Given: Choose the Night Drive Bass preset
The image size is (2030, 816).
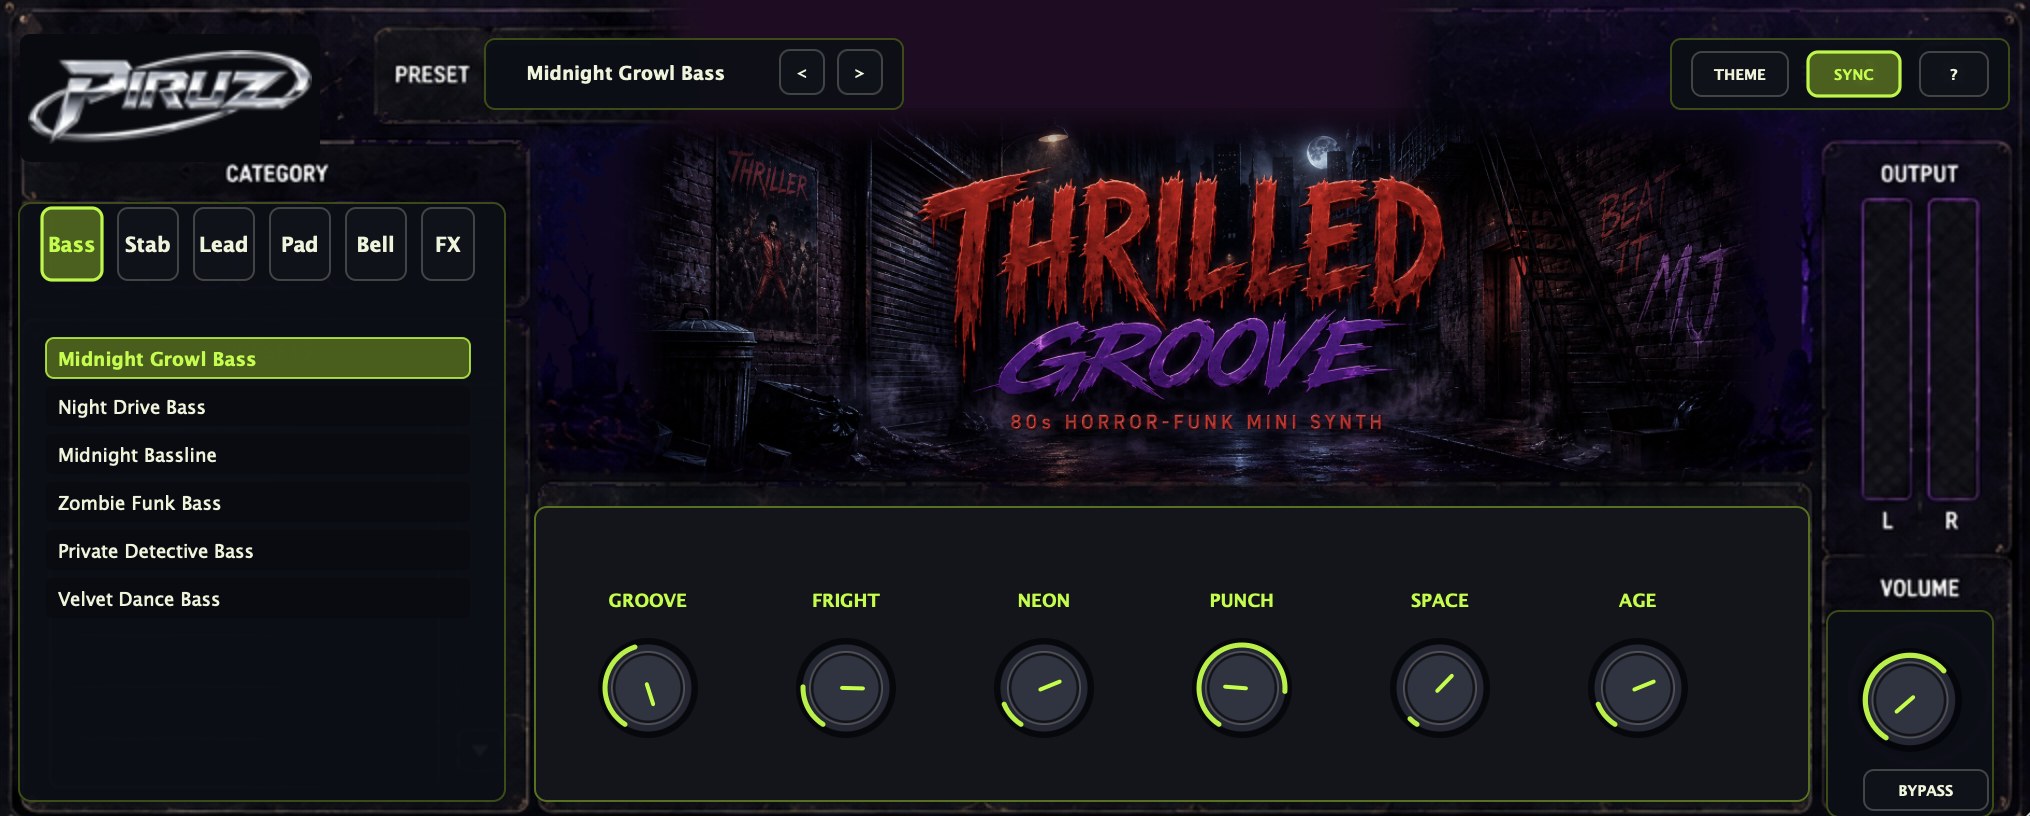Looking at the screenshot, I should point(258,407).
